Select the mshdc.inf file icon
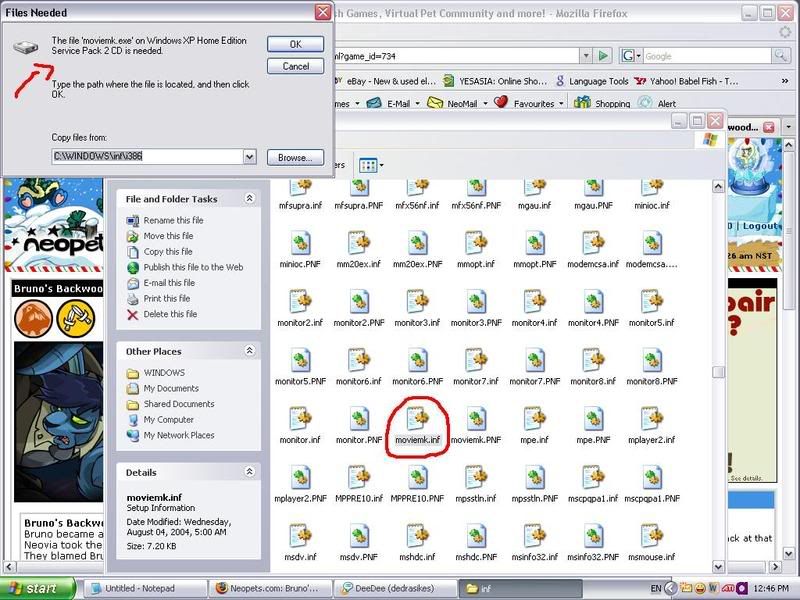Image resolution: width=800 pixels, height=600 pixels. coord(417,536)
